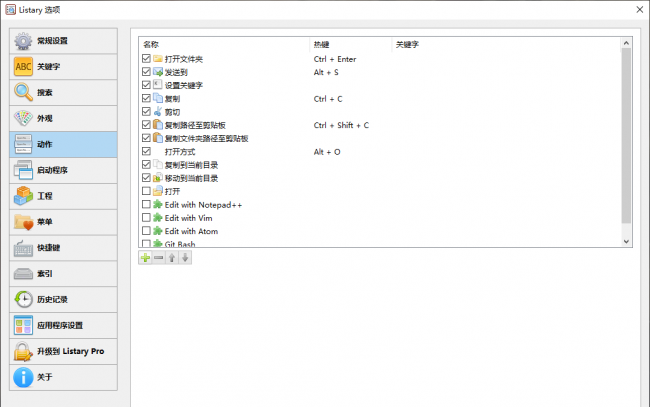This screenshot has height=407, width=650.
Task: Open the 工程 projects section
Action: click(63, 196)
